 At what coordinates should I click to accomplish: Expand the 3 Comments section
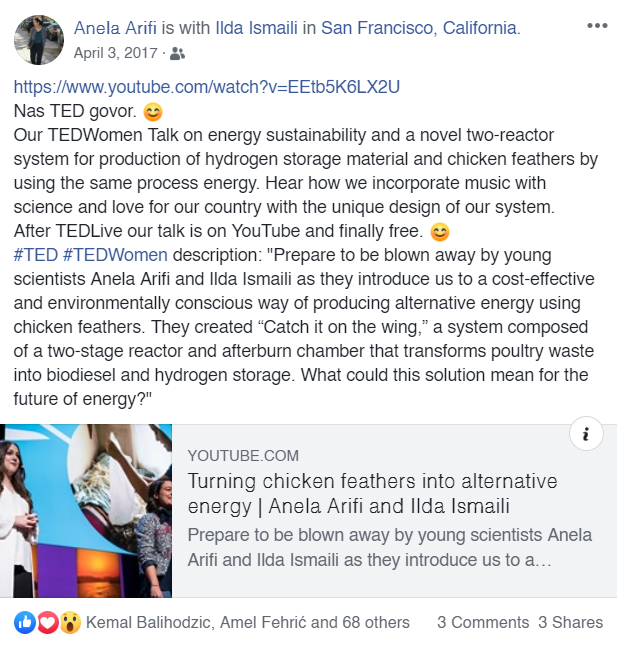483,622
